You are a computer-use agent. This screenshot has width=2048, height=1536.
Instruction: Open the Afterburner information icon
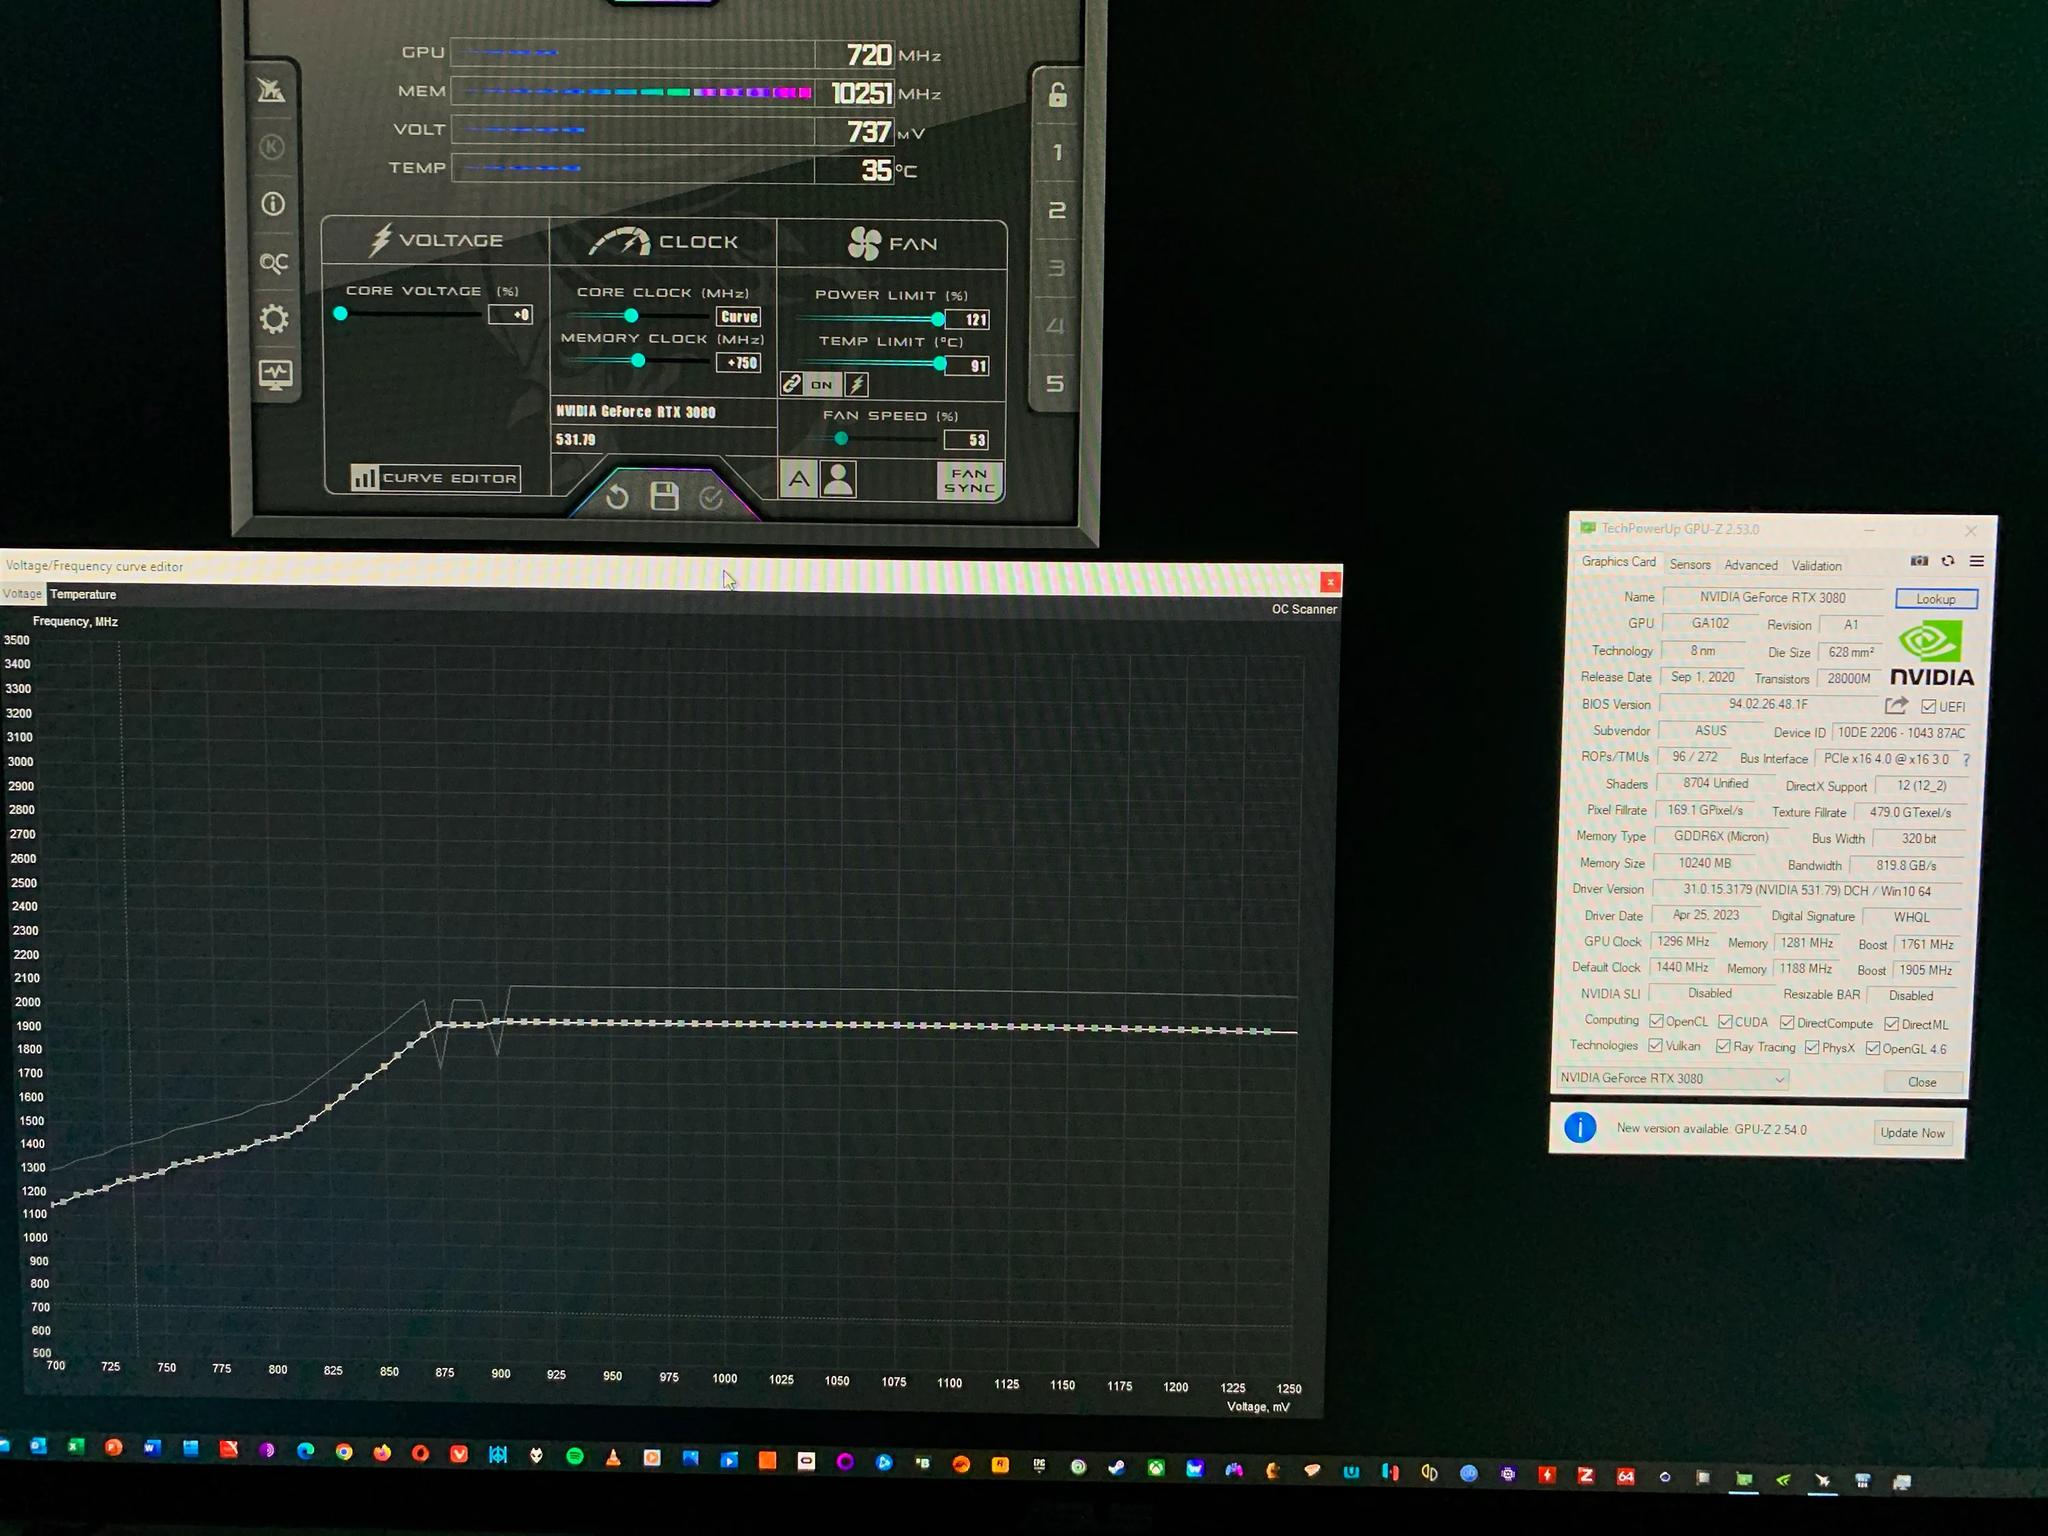pos(273,204)
